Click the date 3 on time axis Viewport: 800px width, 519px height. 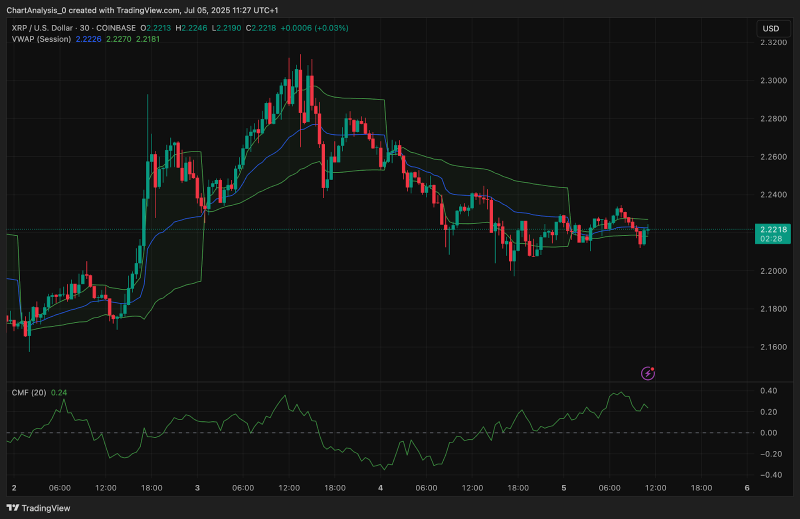[197, 488]
